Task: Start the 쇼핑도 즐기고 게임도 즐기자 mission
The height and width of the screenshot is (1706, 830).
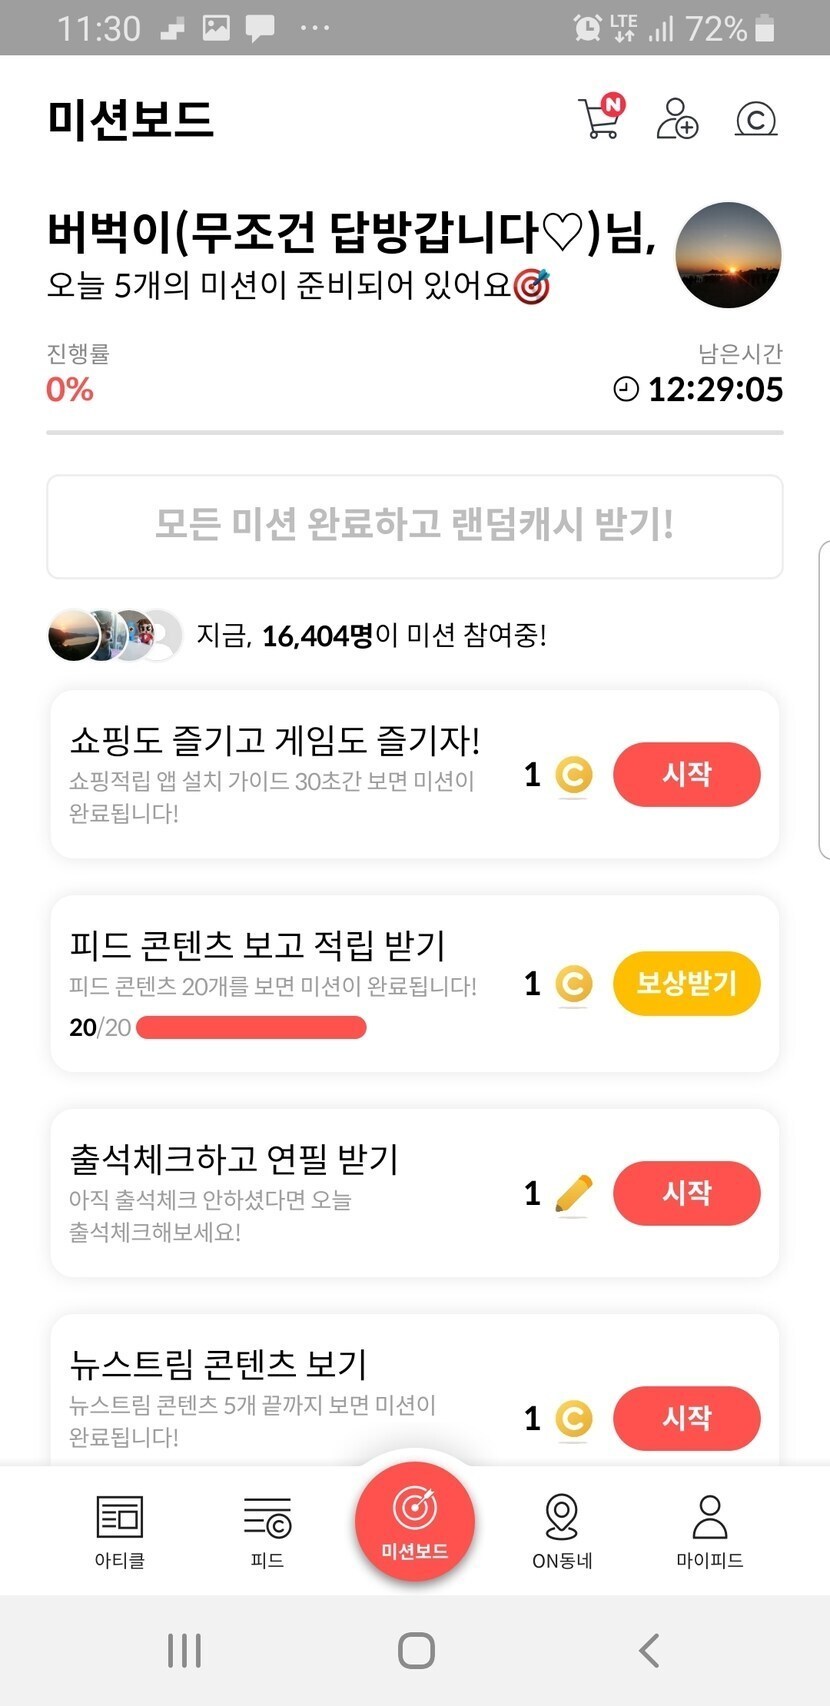Action: coord(686,774)
